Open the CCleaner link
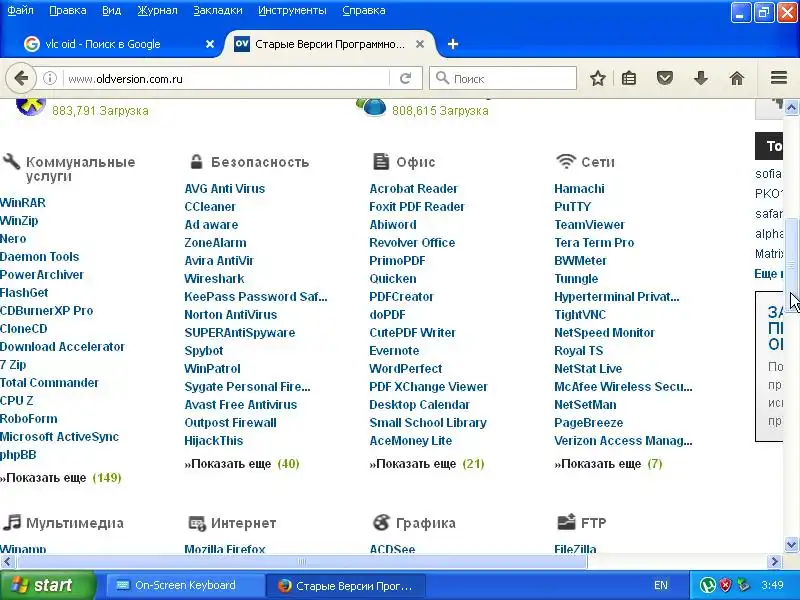Screen dimensions: 800x600 click(x=210, y=207)
